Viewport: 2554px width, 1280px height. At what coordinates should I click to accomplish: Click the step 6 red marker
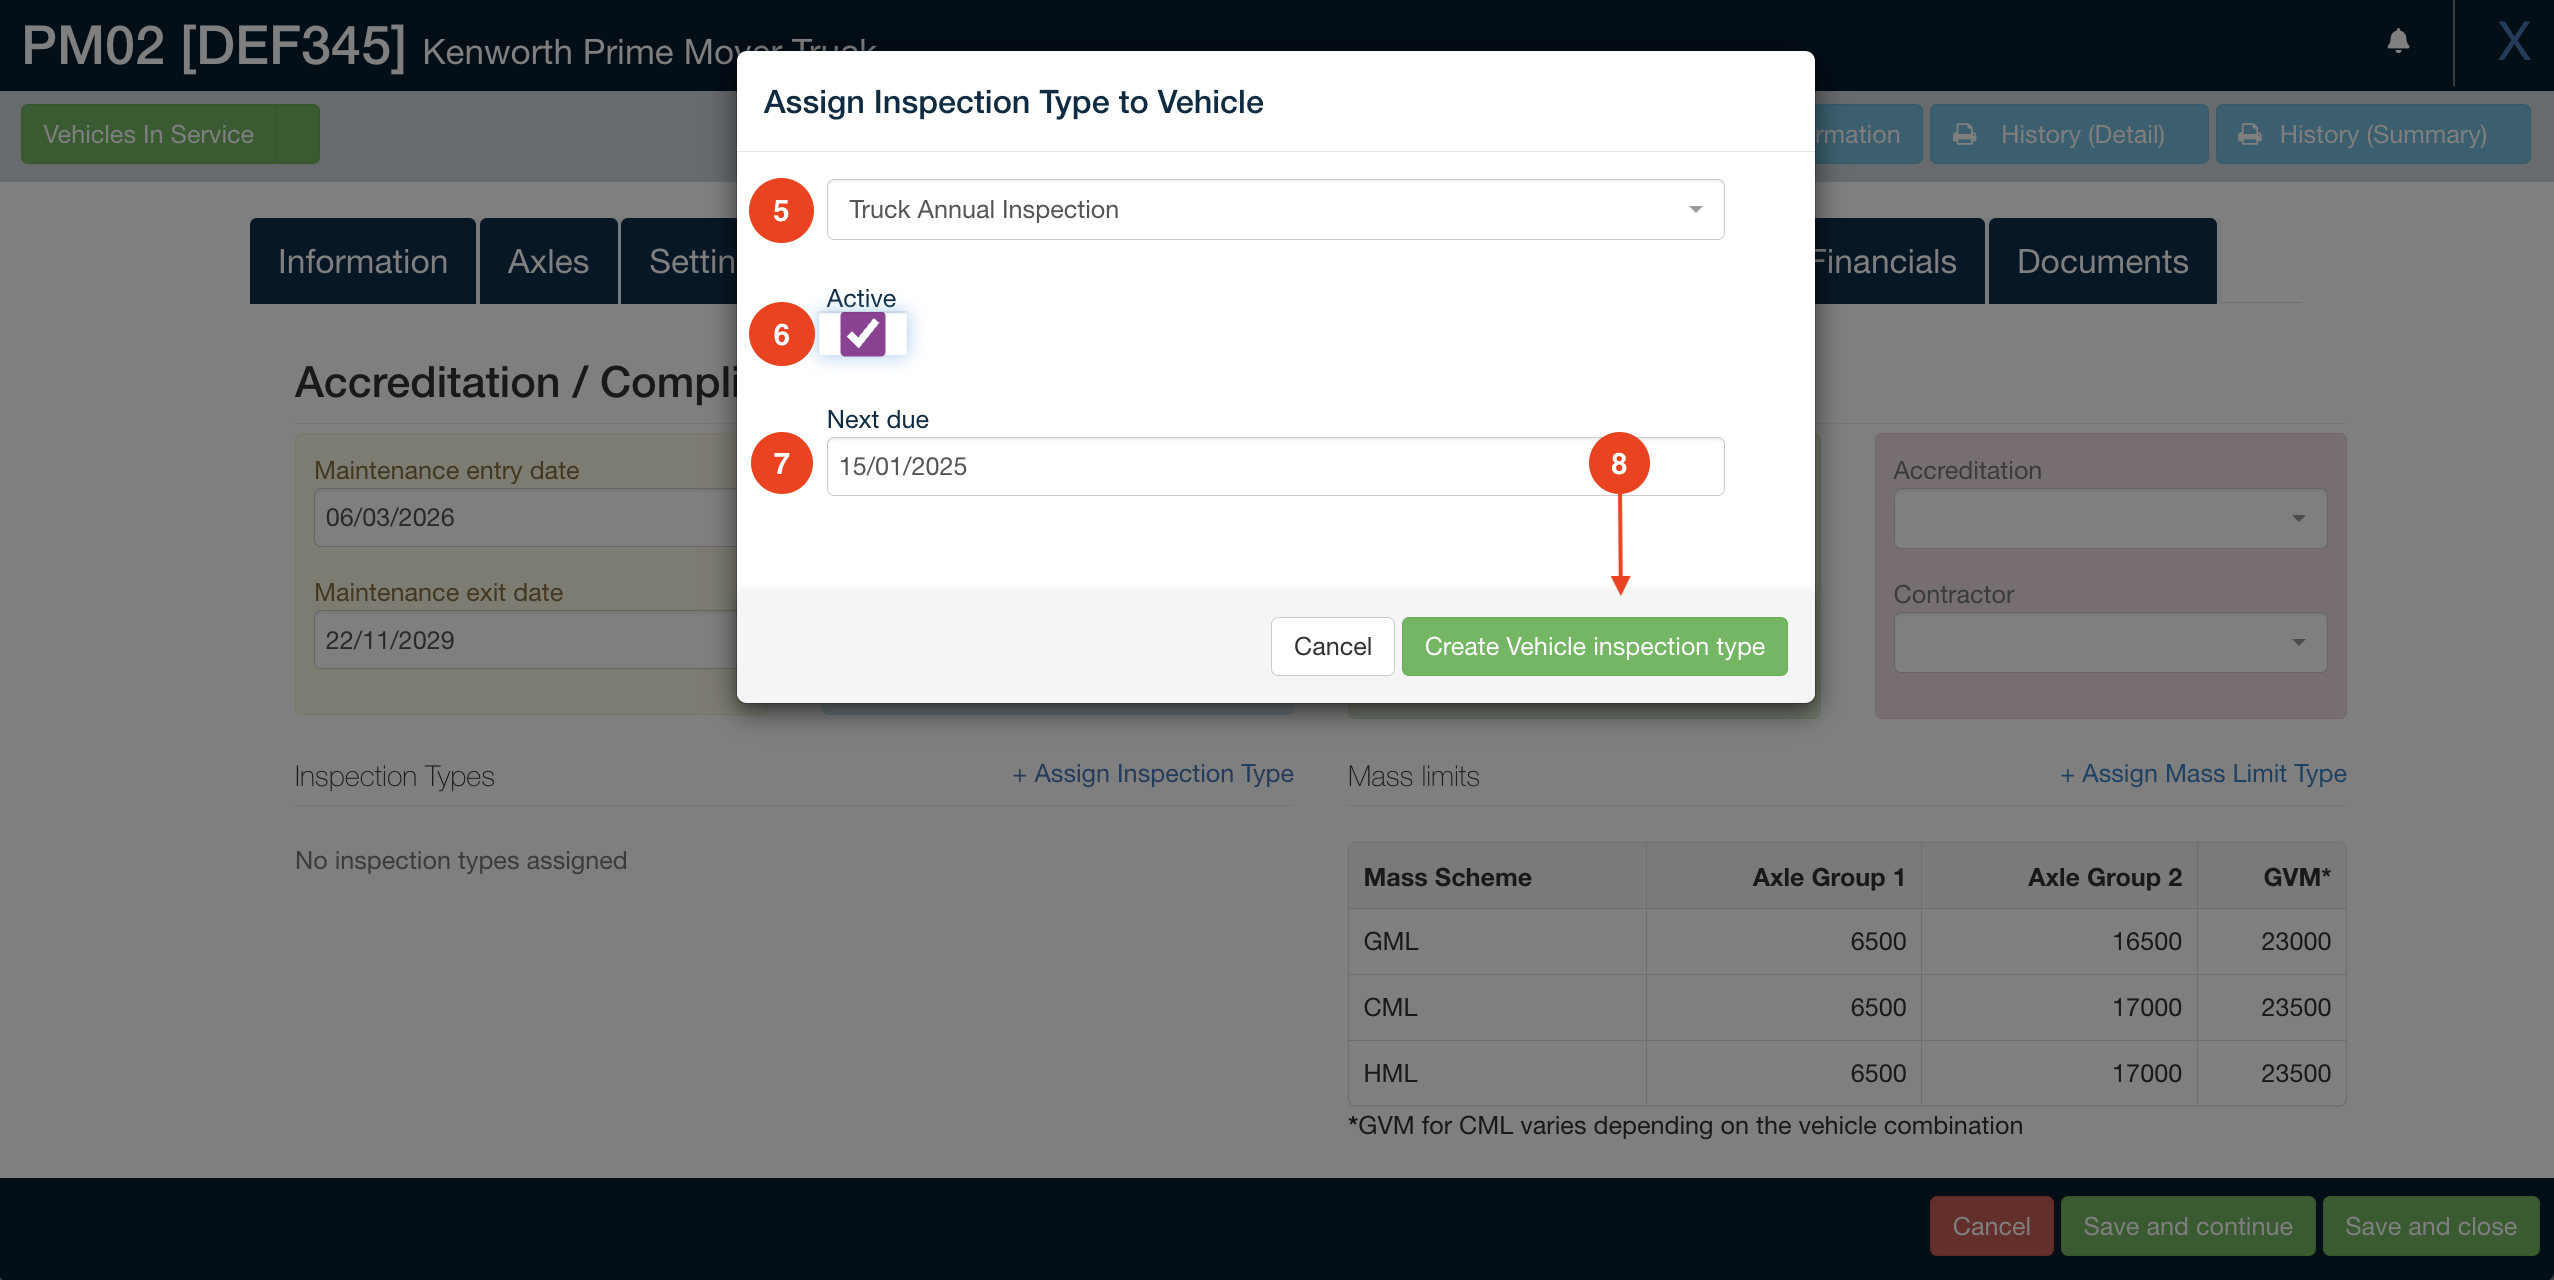[x=781, y=334]
